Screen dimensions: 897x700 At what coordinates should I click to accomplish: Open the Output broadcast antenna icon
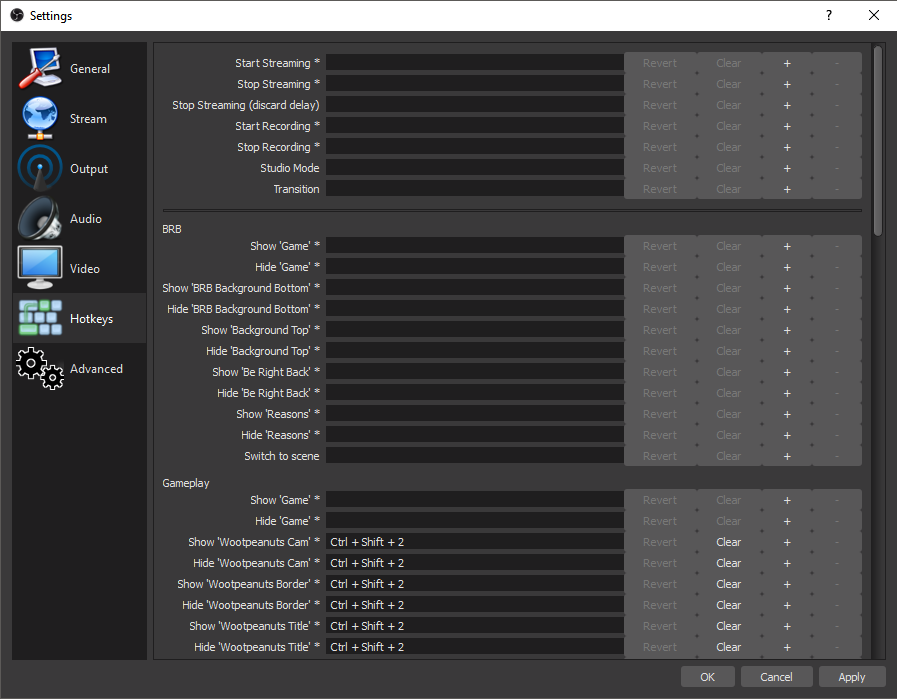(x=39, y=168)
